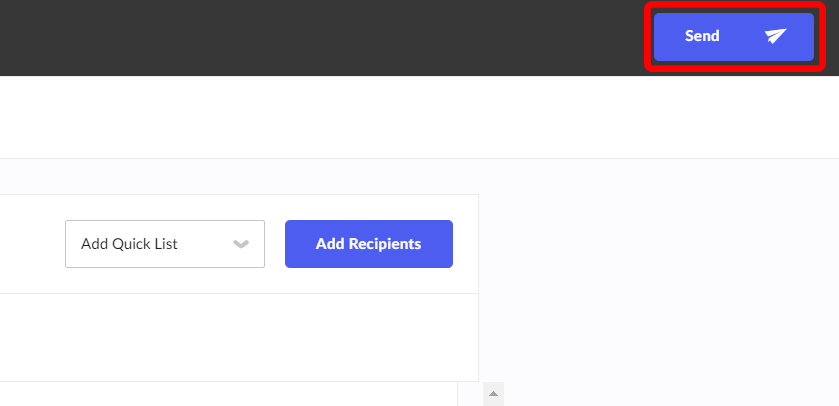Viewport: 839px width, 406px height.
Task: Click the white area under the header bar
Action: [420, 117]
